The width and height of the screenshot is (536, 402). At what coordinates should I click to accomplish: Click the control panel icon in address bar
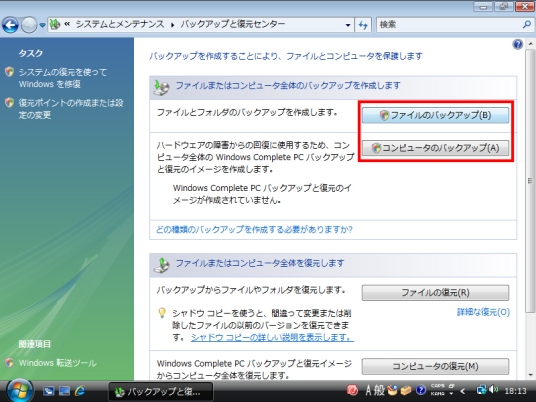pos(55,24)
